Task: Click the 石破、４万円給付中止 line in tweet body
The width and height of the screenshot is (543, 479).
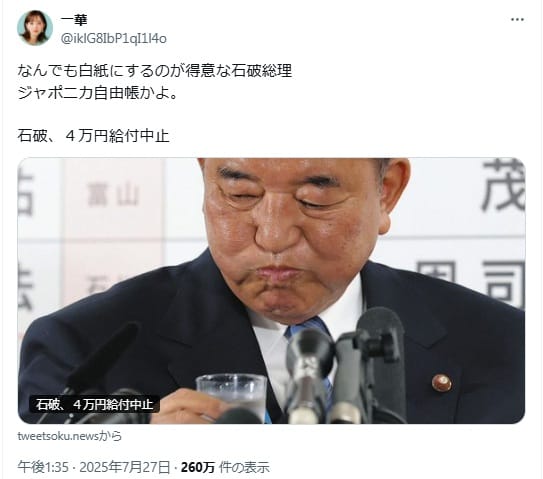Action: point(94,136)
